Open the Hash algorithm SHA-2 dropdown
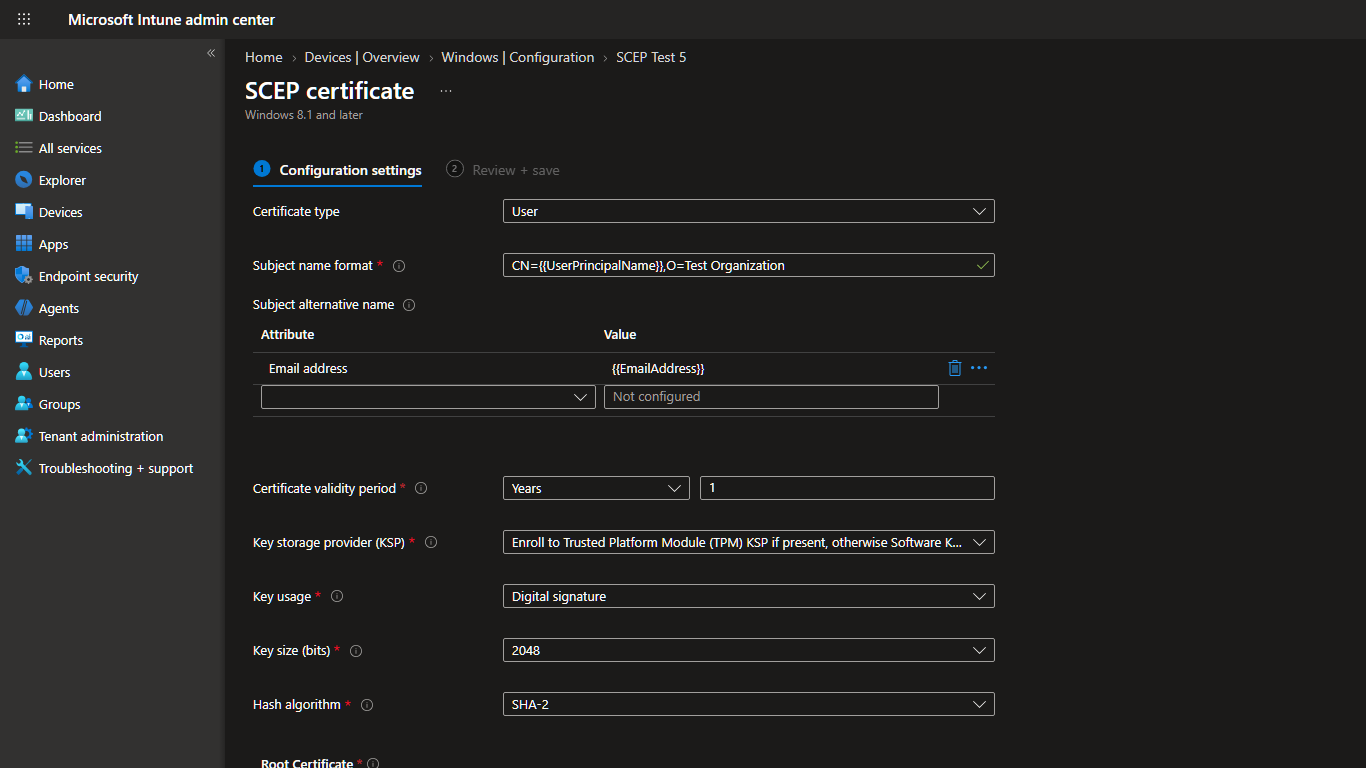1366x768 pixels. coord(749,704)
